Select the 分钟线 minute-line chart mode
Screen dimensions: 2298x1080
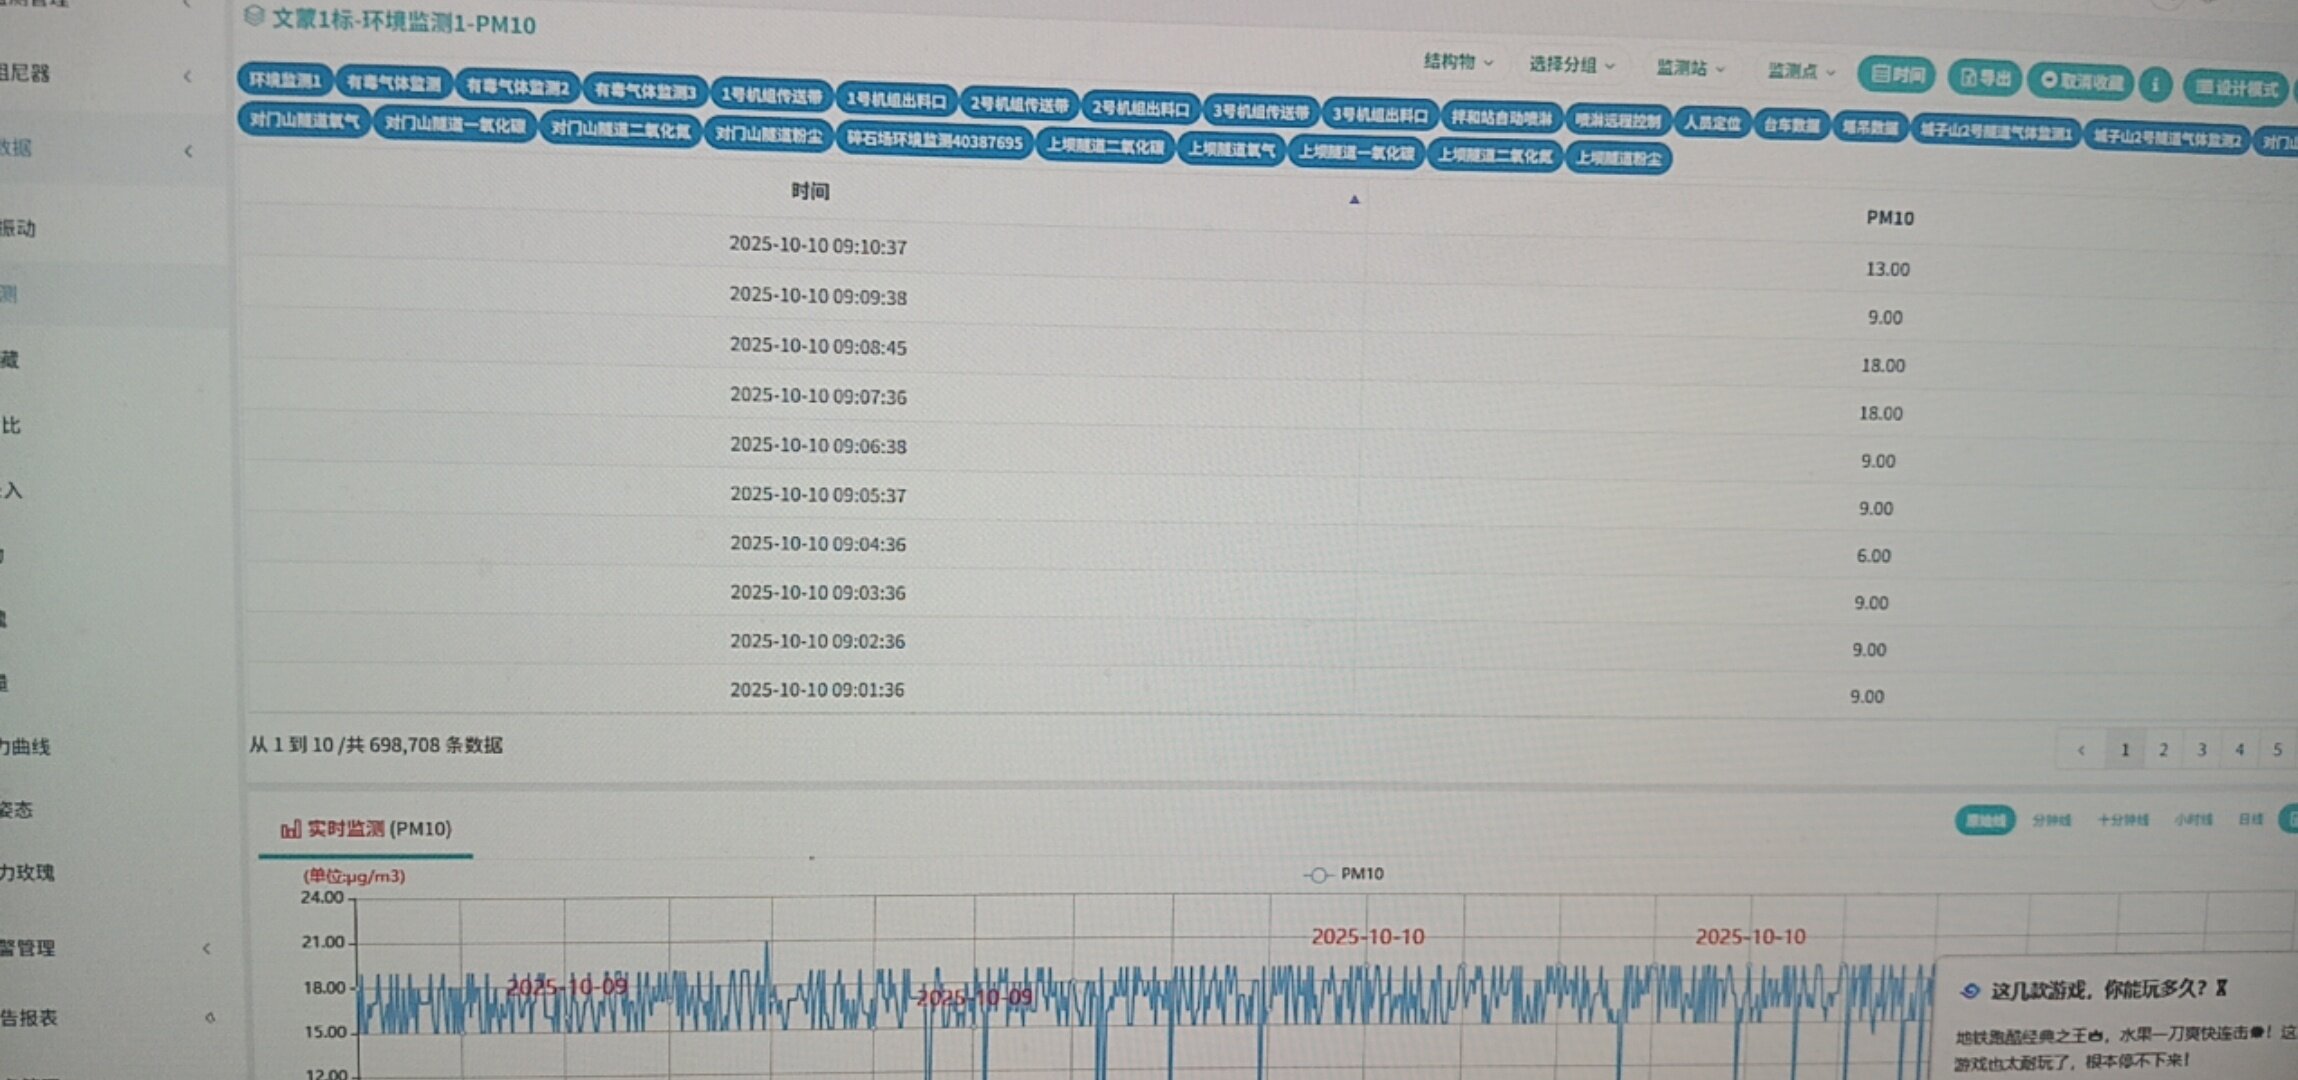(x=2051, y=820)
